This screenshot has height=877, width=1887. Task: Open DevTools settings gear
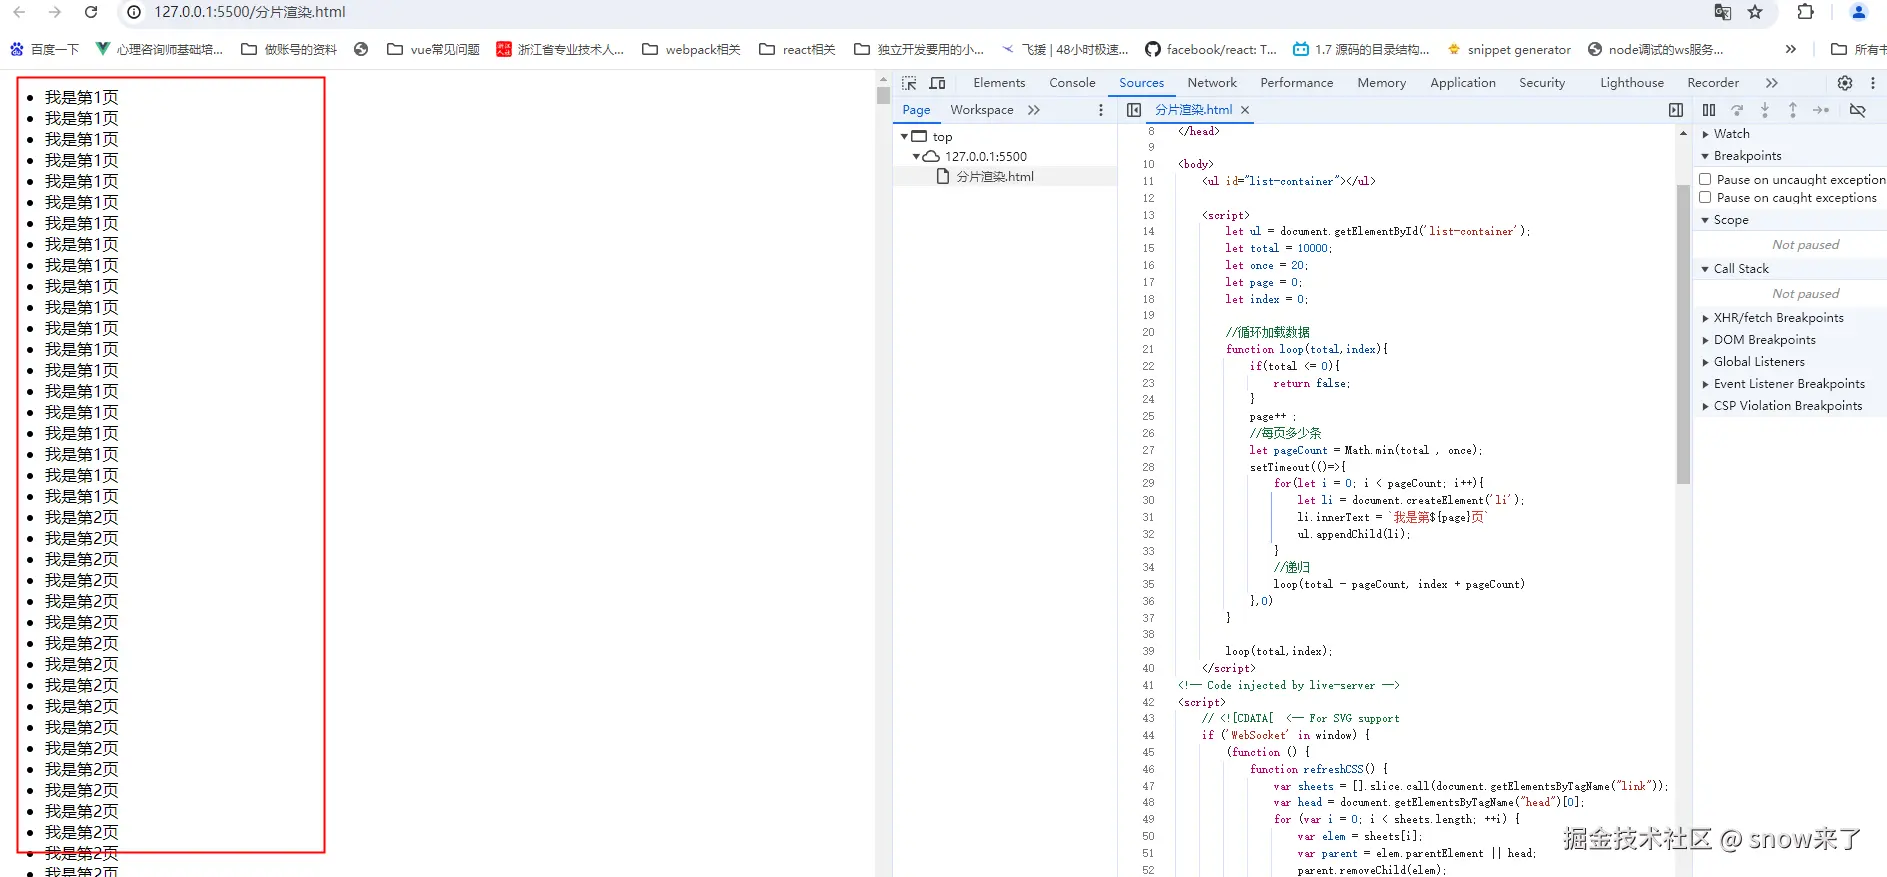click(1845, 83)
